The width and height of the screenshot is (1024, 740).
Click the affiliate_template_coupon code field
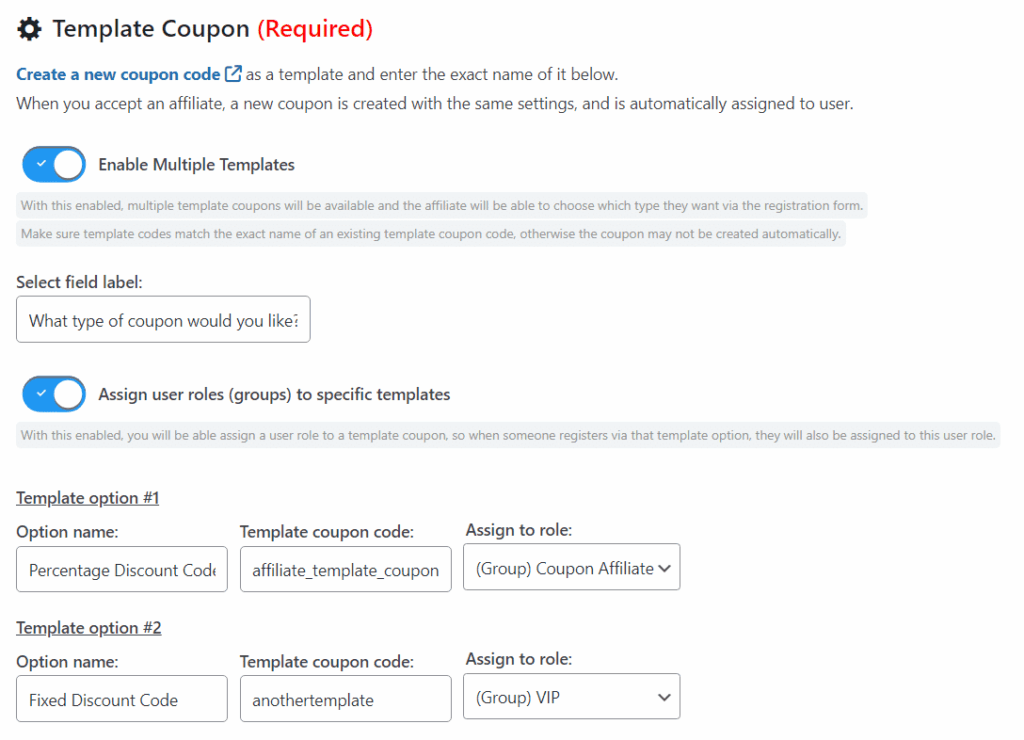pos(345,570)
